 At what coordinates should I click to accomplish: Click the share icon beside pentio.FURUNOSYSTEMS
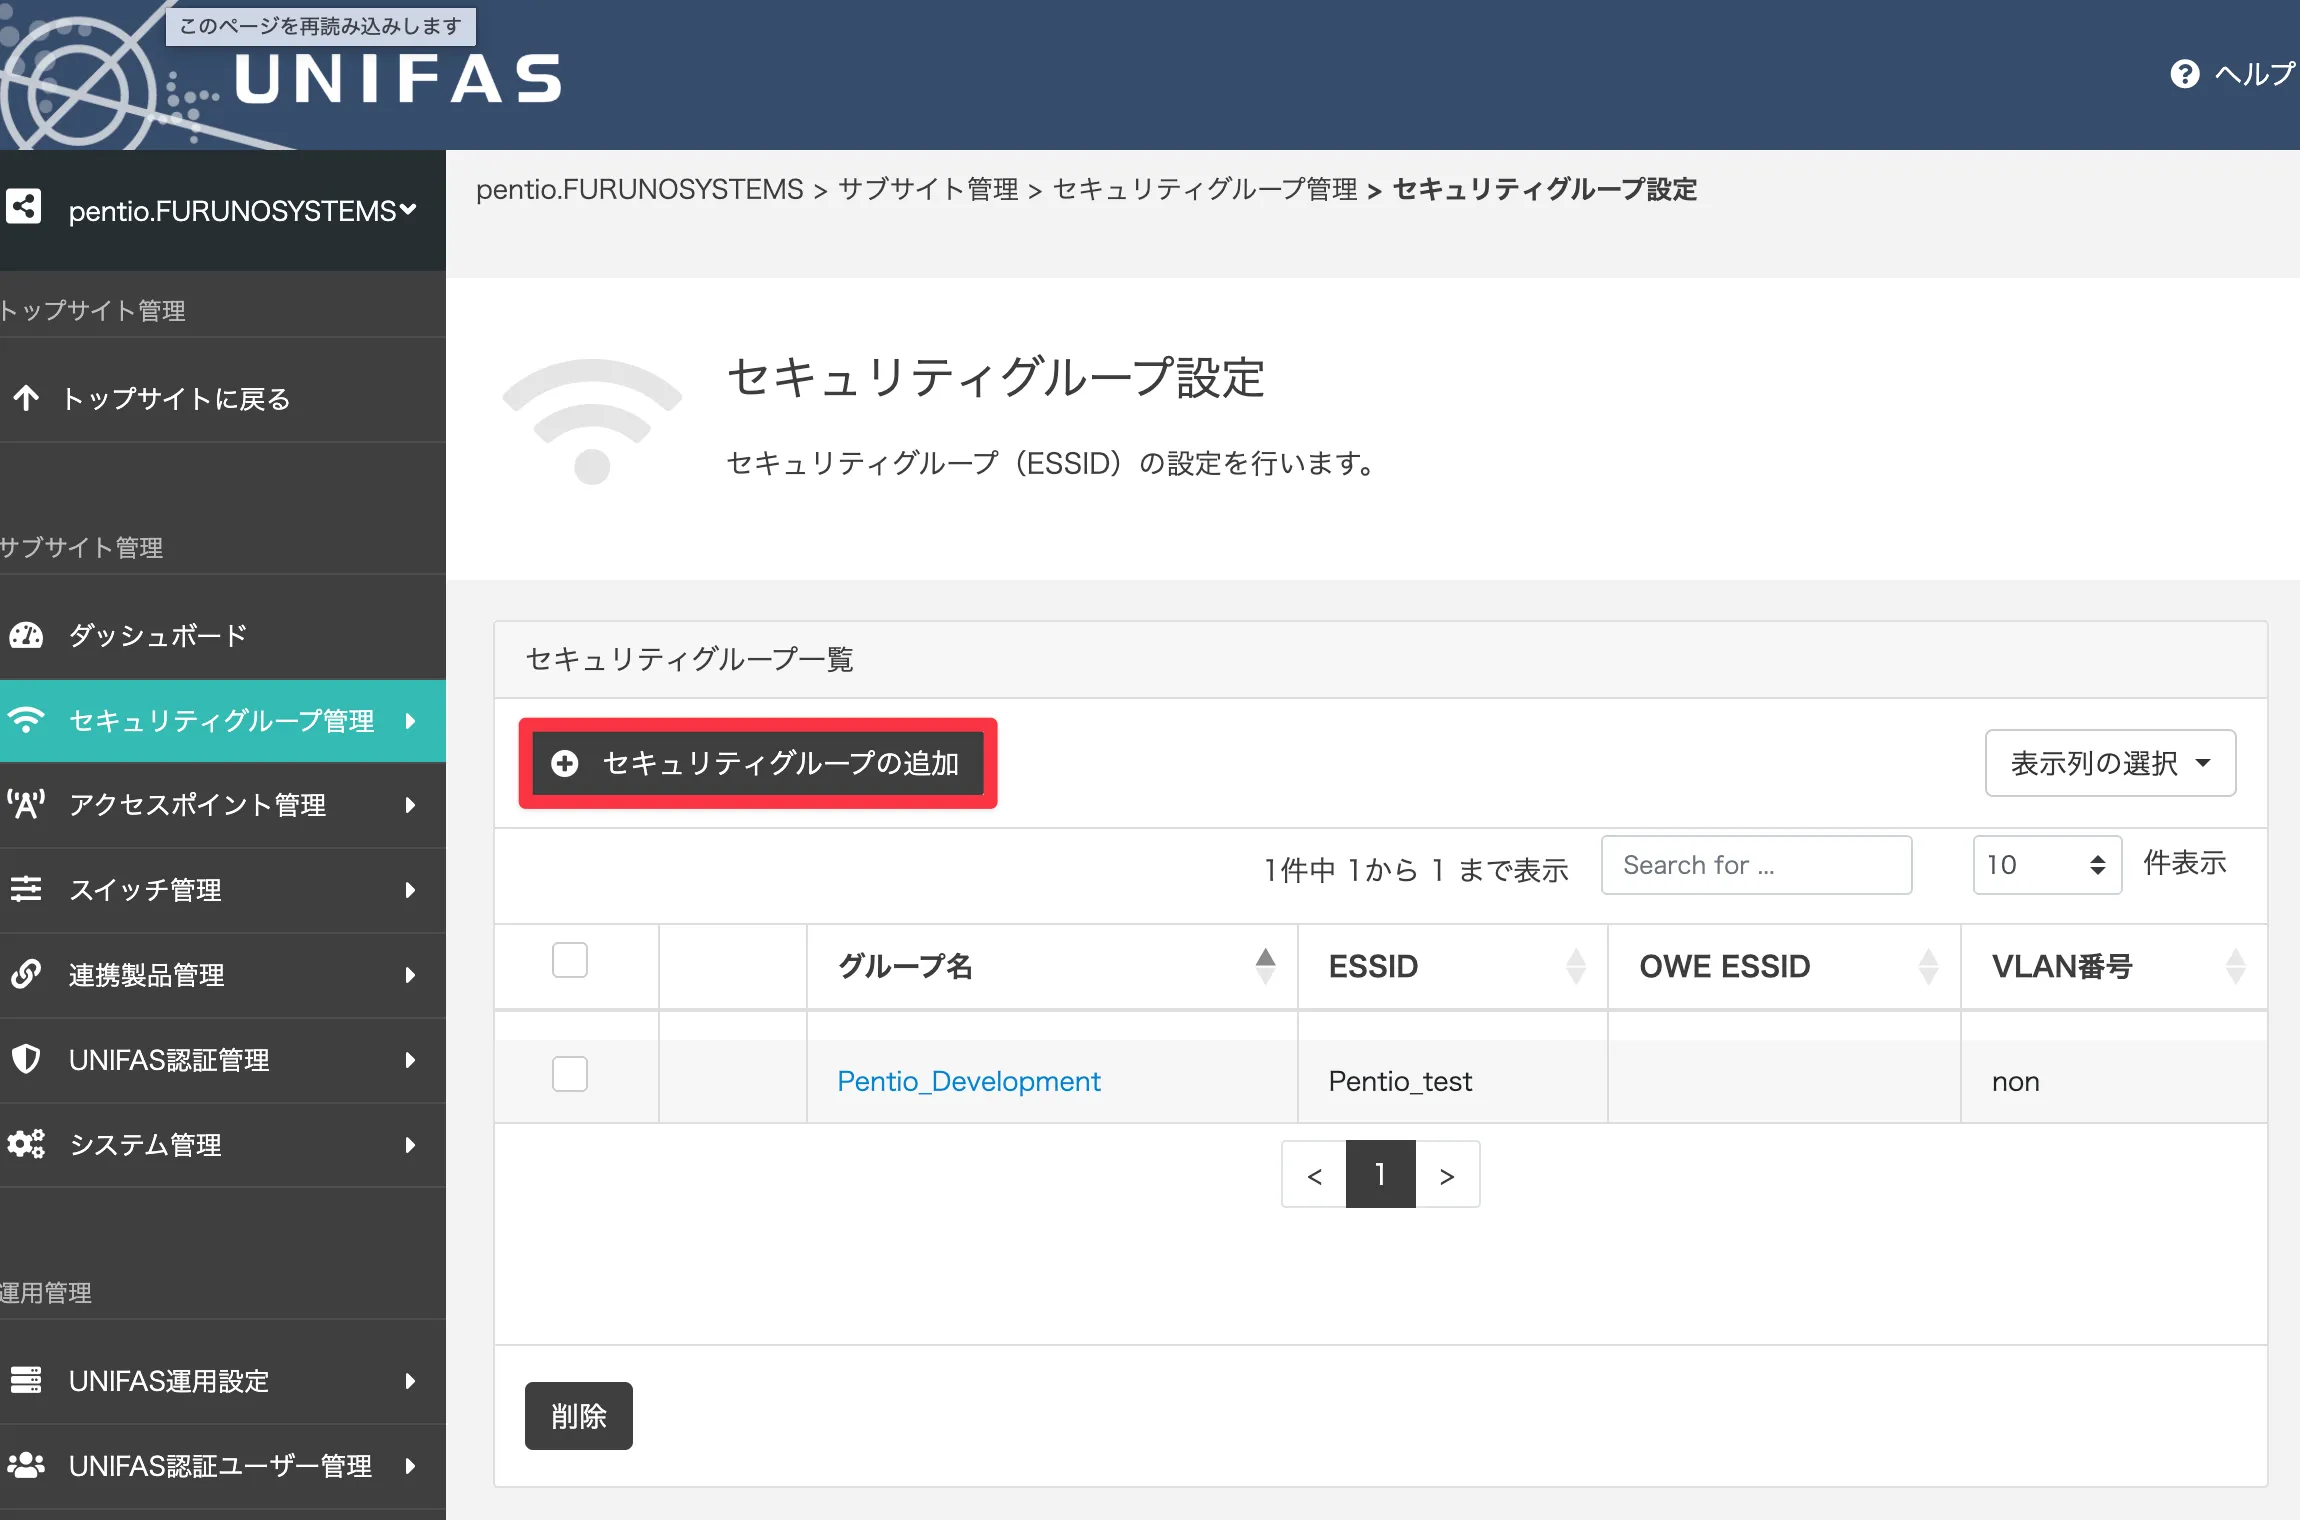(23, 208)
